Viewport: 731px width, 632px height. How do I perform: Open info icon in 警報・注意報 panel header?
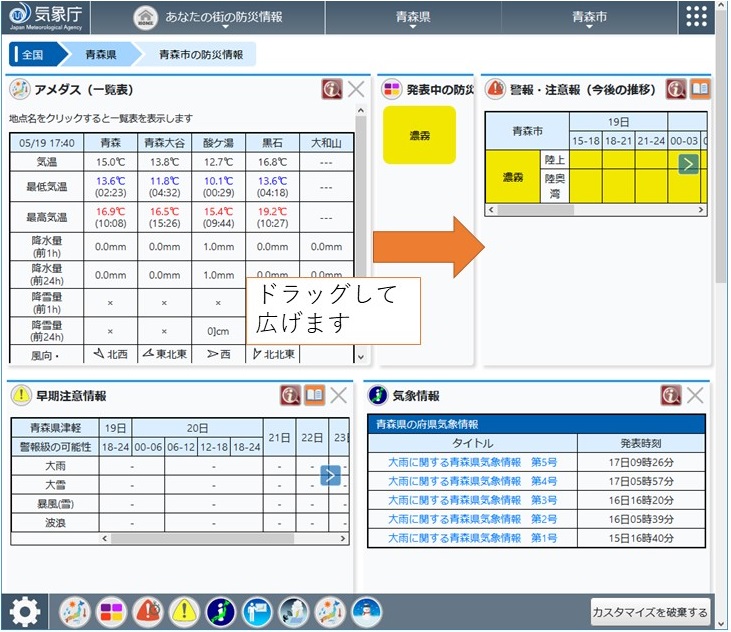tap(676, 89)
